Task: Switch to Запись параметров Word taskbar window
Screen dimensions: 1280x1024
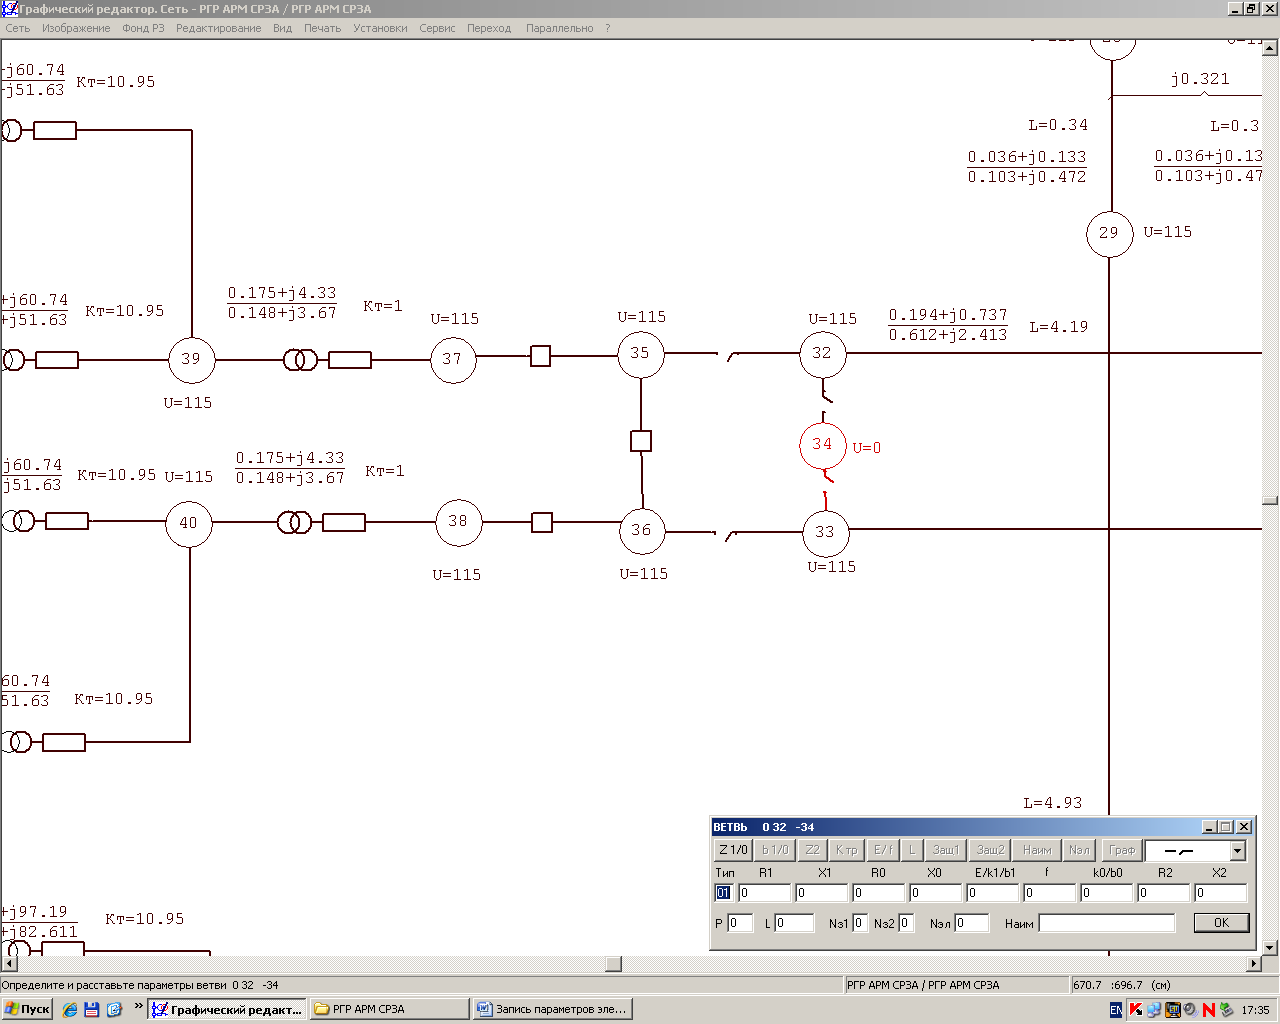Action: click(x=552, y=1009)
